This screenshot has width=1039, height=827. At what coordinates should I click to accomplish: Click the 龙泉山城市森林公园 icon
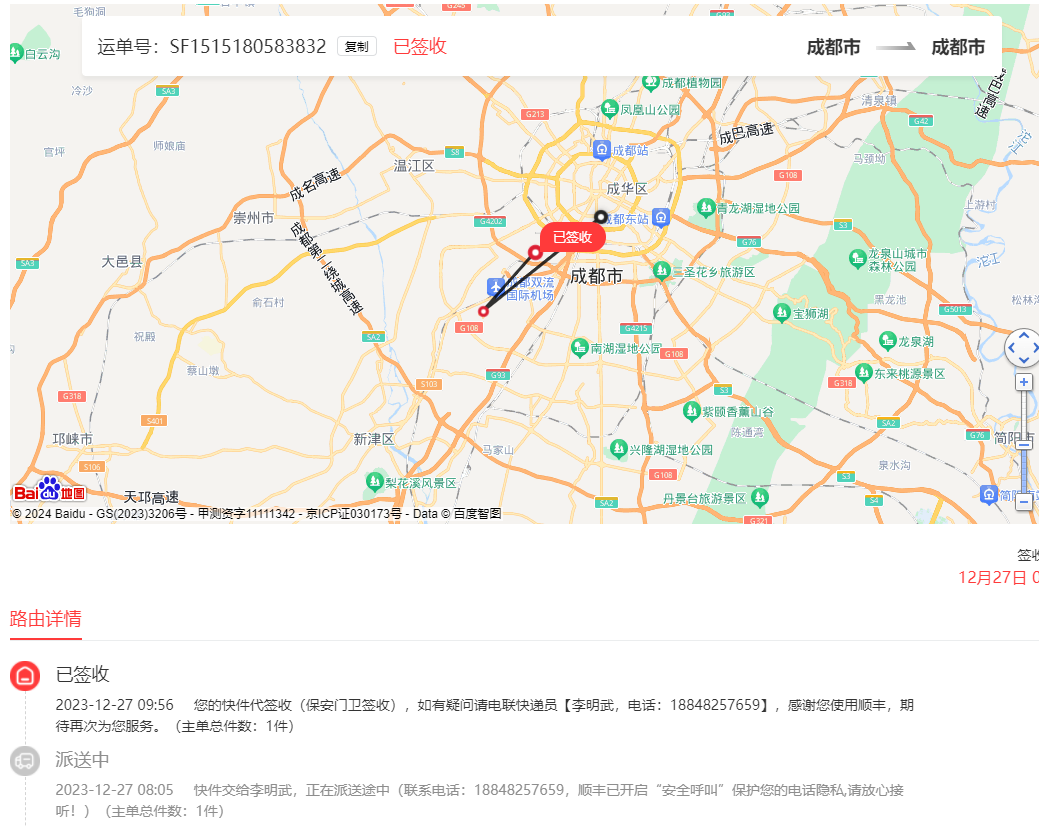pyautogui.click(x=857, y=258)
